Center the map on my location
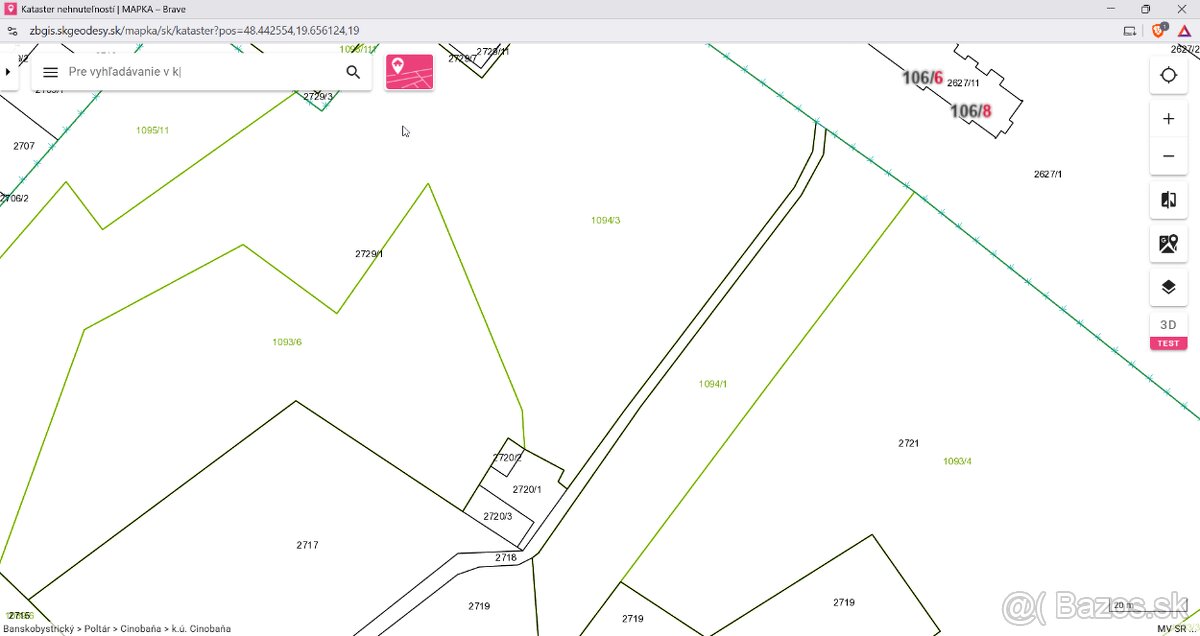Screen dimensions: 1200x636 click(1168, 76)
